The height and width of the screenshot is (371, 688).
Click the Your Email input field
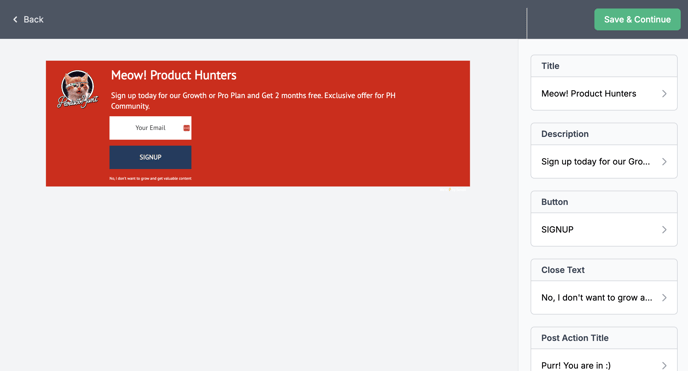tap(150, 128)
